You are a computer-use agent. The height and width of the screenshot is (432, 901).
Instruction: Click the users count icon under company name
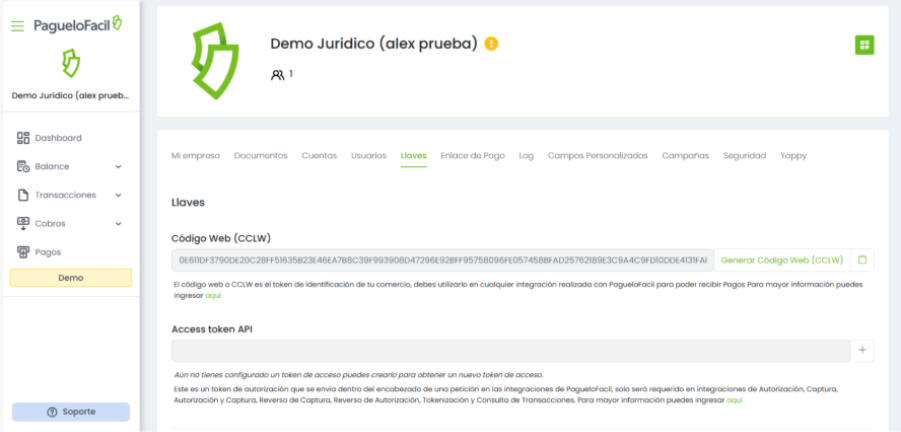277,75
